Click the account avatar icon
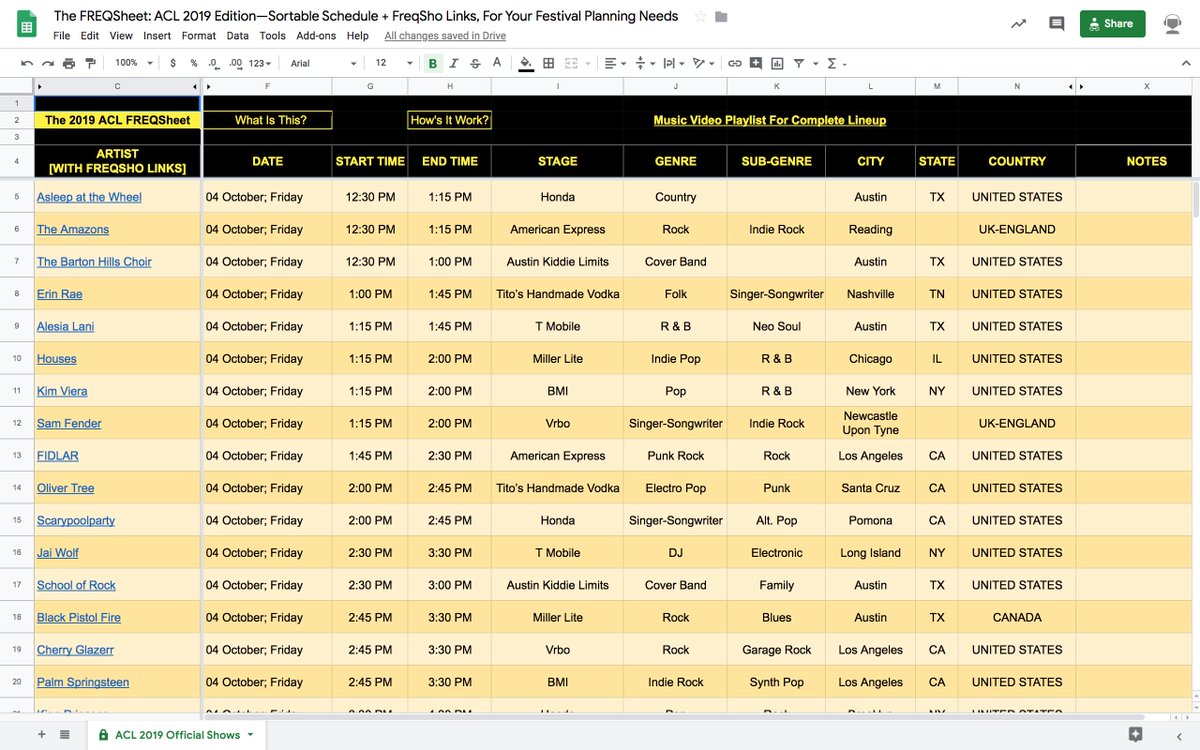1200x750 pixels. 1173,24
